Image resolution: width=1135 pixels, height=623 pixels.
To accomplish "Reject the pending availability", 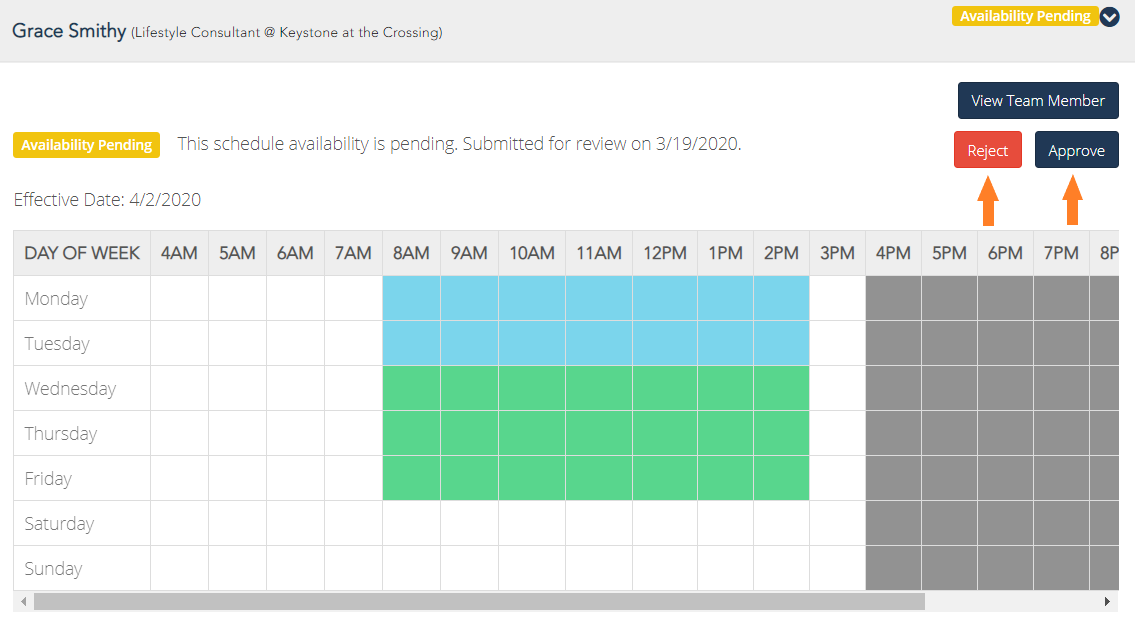I will tap(987, 150).
